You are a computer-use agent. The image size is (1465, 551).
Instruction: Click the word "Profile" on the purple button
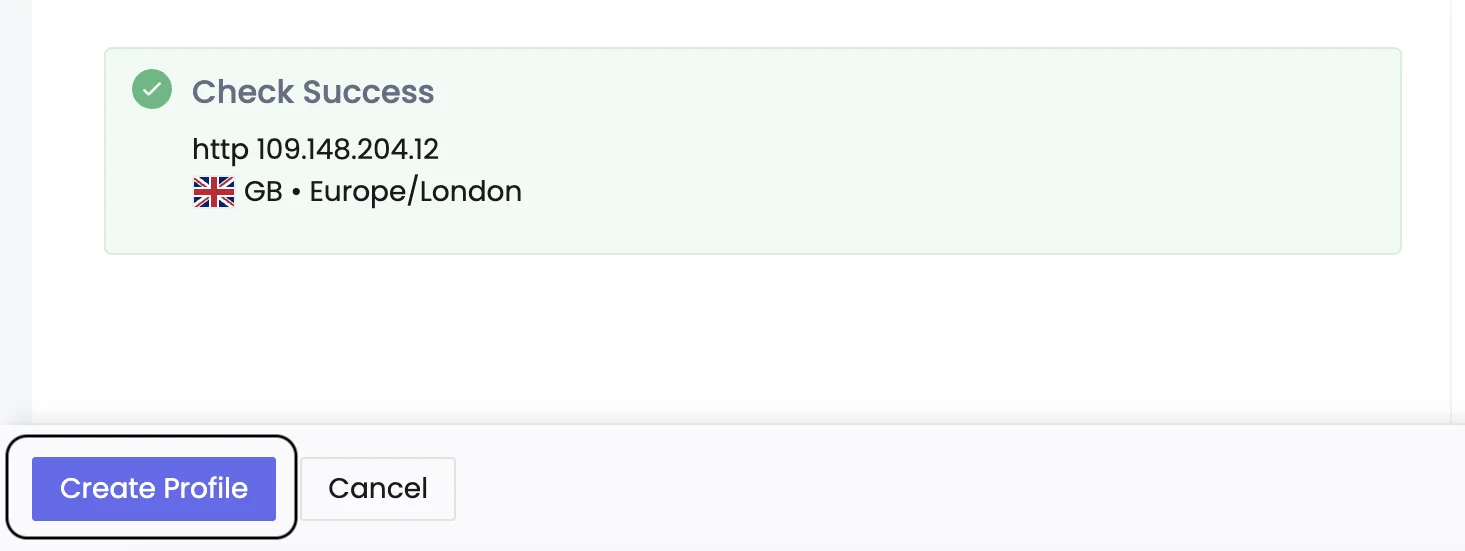[206, 489]
